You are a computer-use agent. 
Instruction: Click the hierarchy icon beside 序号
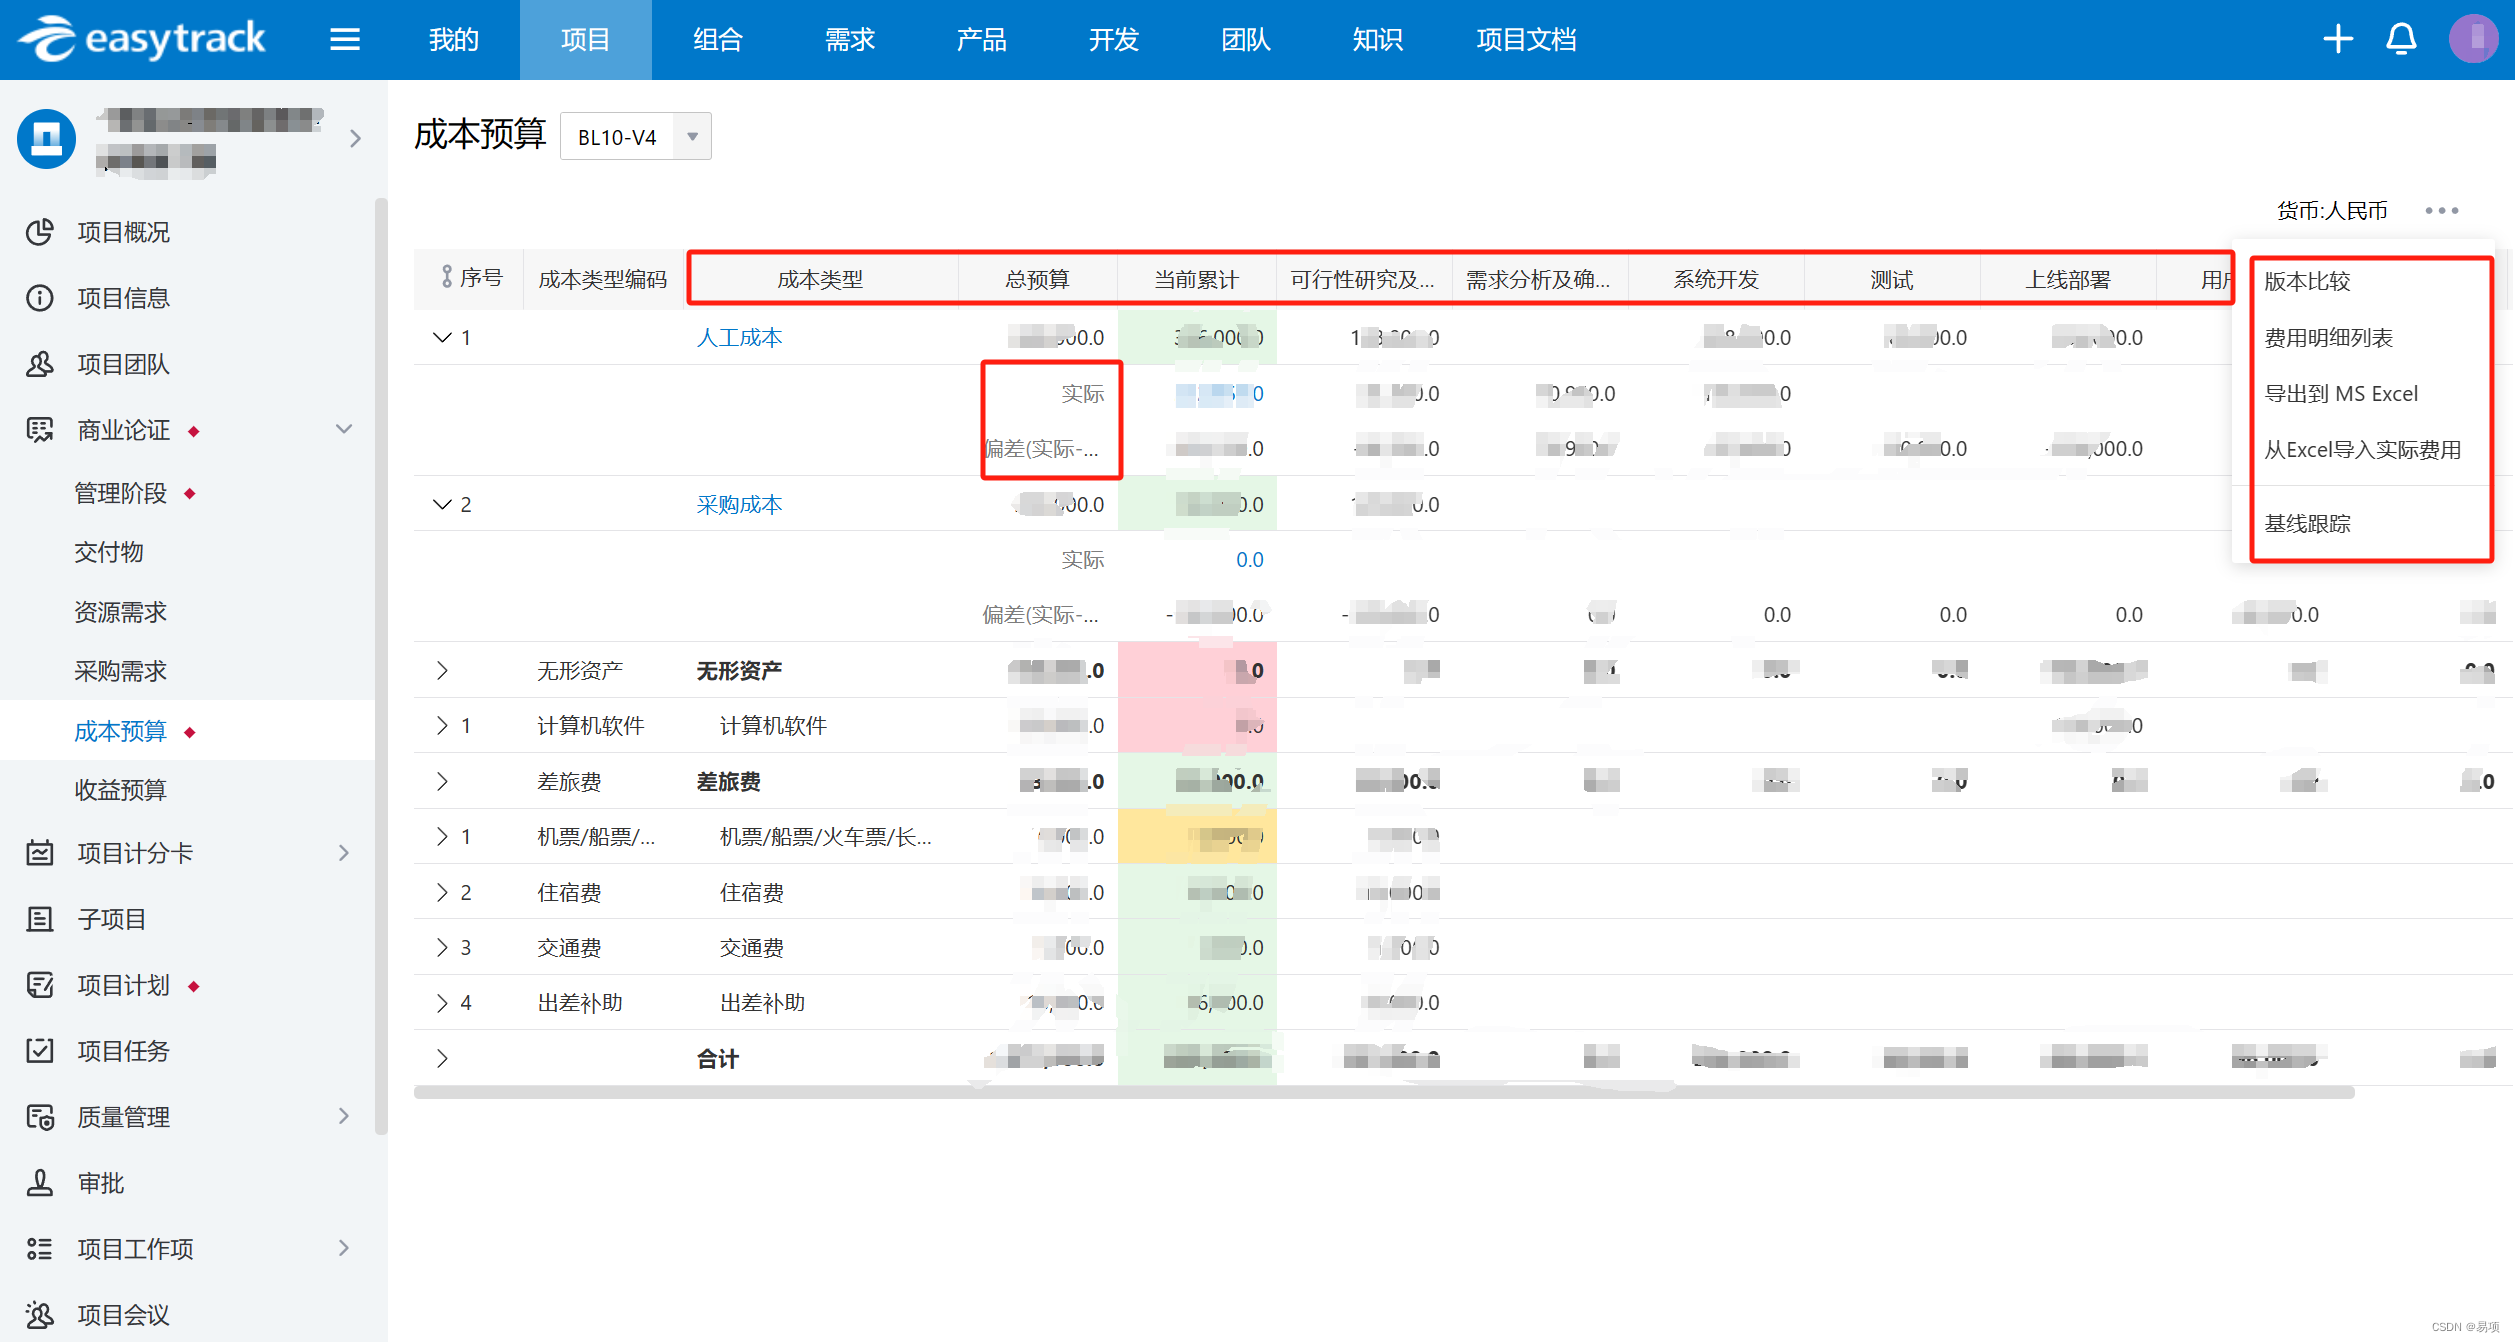coord(447,277)
